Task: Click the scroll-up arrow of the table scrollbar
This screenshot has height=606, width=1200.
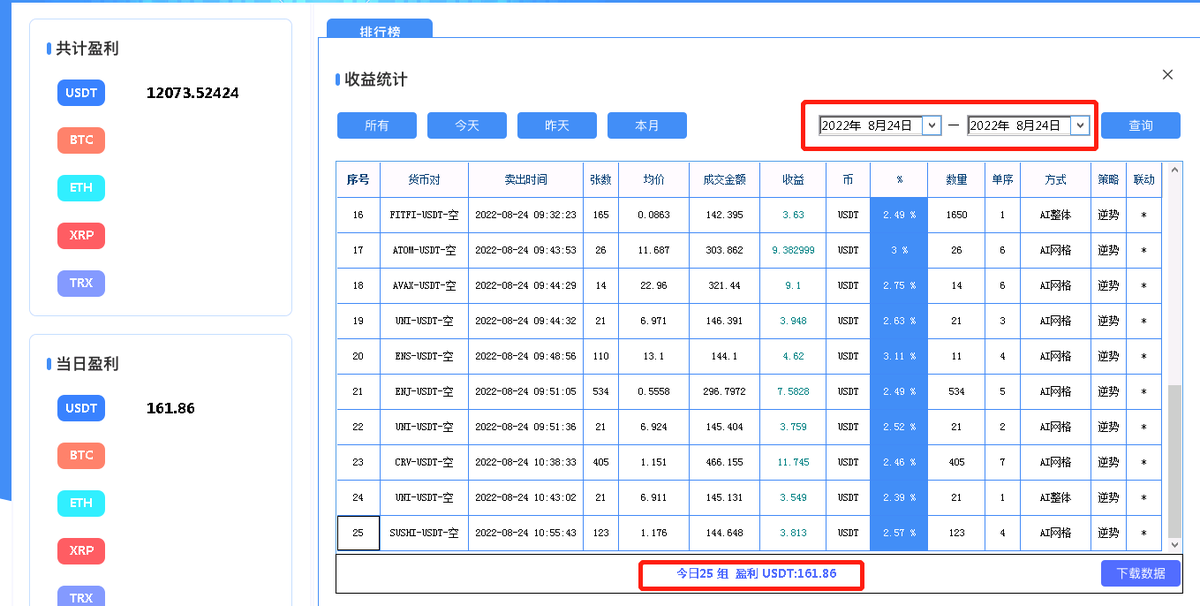Action: pos(1176,169)
